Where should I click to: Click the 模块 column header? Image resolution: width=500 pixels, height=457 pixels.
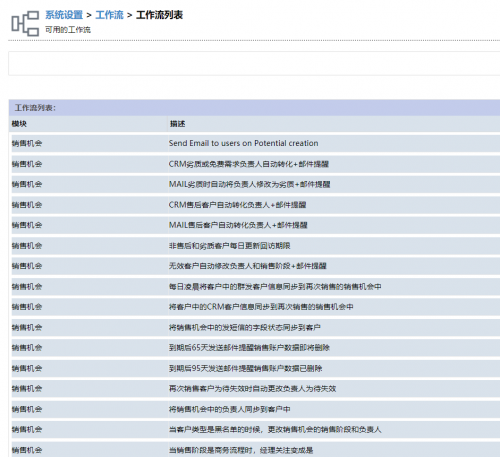(x=19, y=124)
